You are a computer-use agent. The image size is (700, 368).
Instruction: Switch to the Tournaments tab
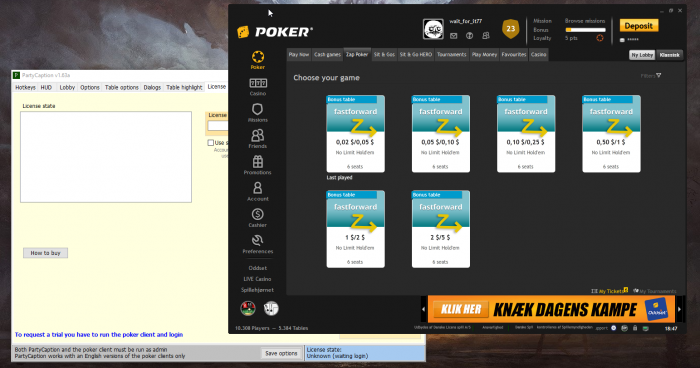[x=451, y=54]
